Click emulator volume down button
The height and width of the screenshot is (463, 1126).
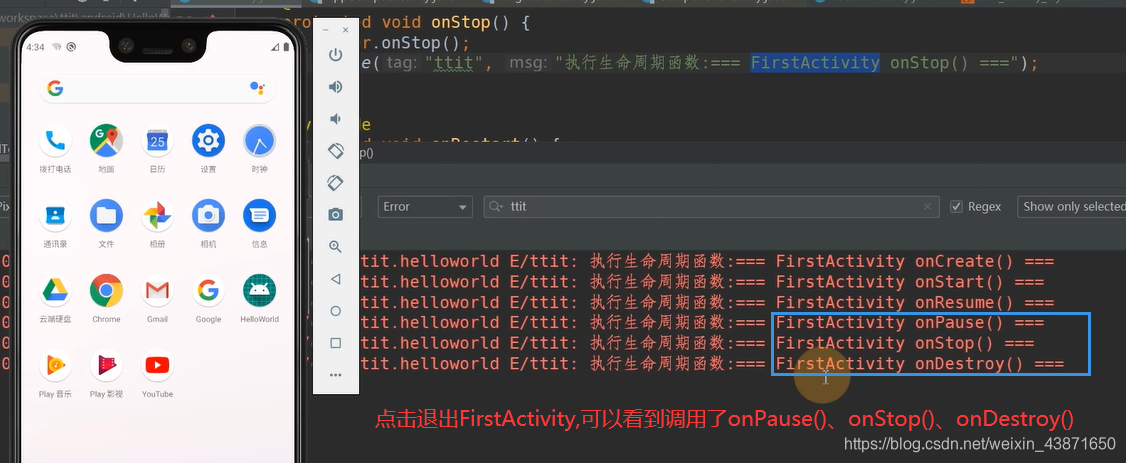click(x=335, y=119)
